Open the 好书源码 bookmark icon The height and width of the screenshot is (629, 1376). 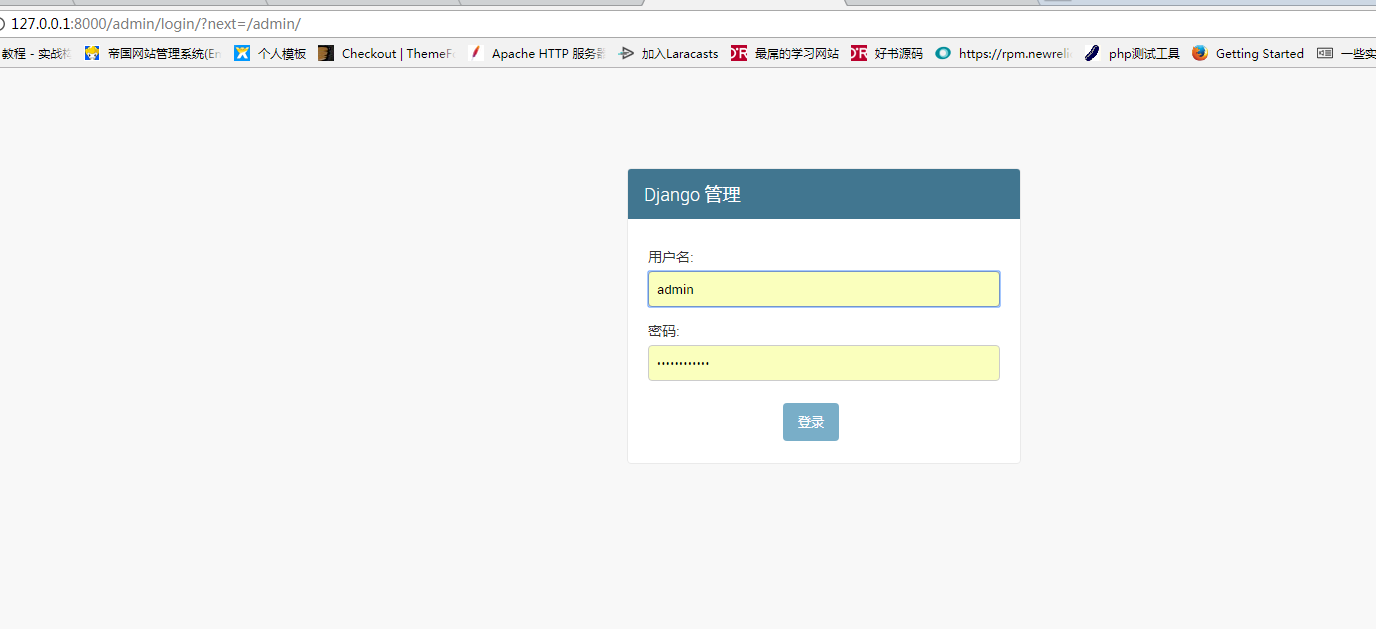pos(859,54)
